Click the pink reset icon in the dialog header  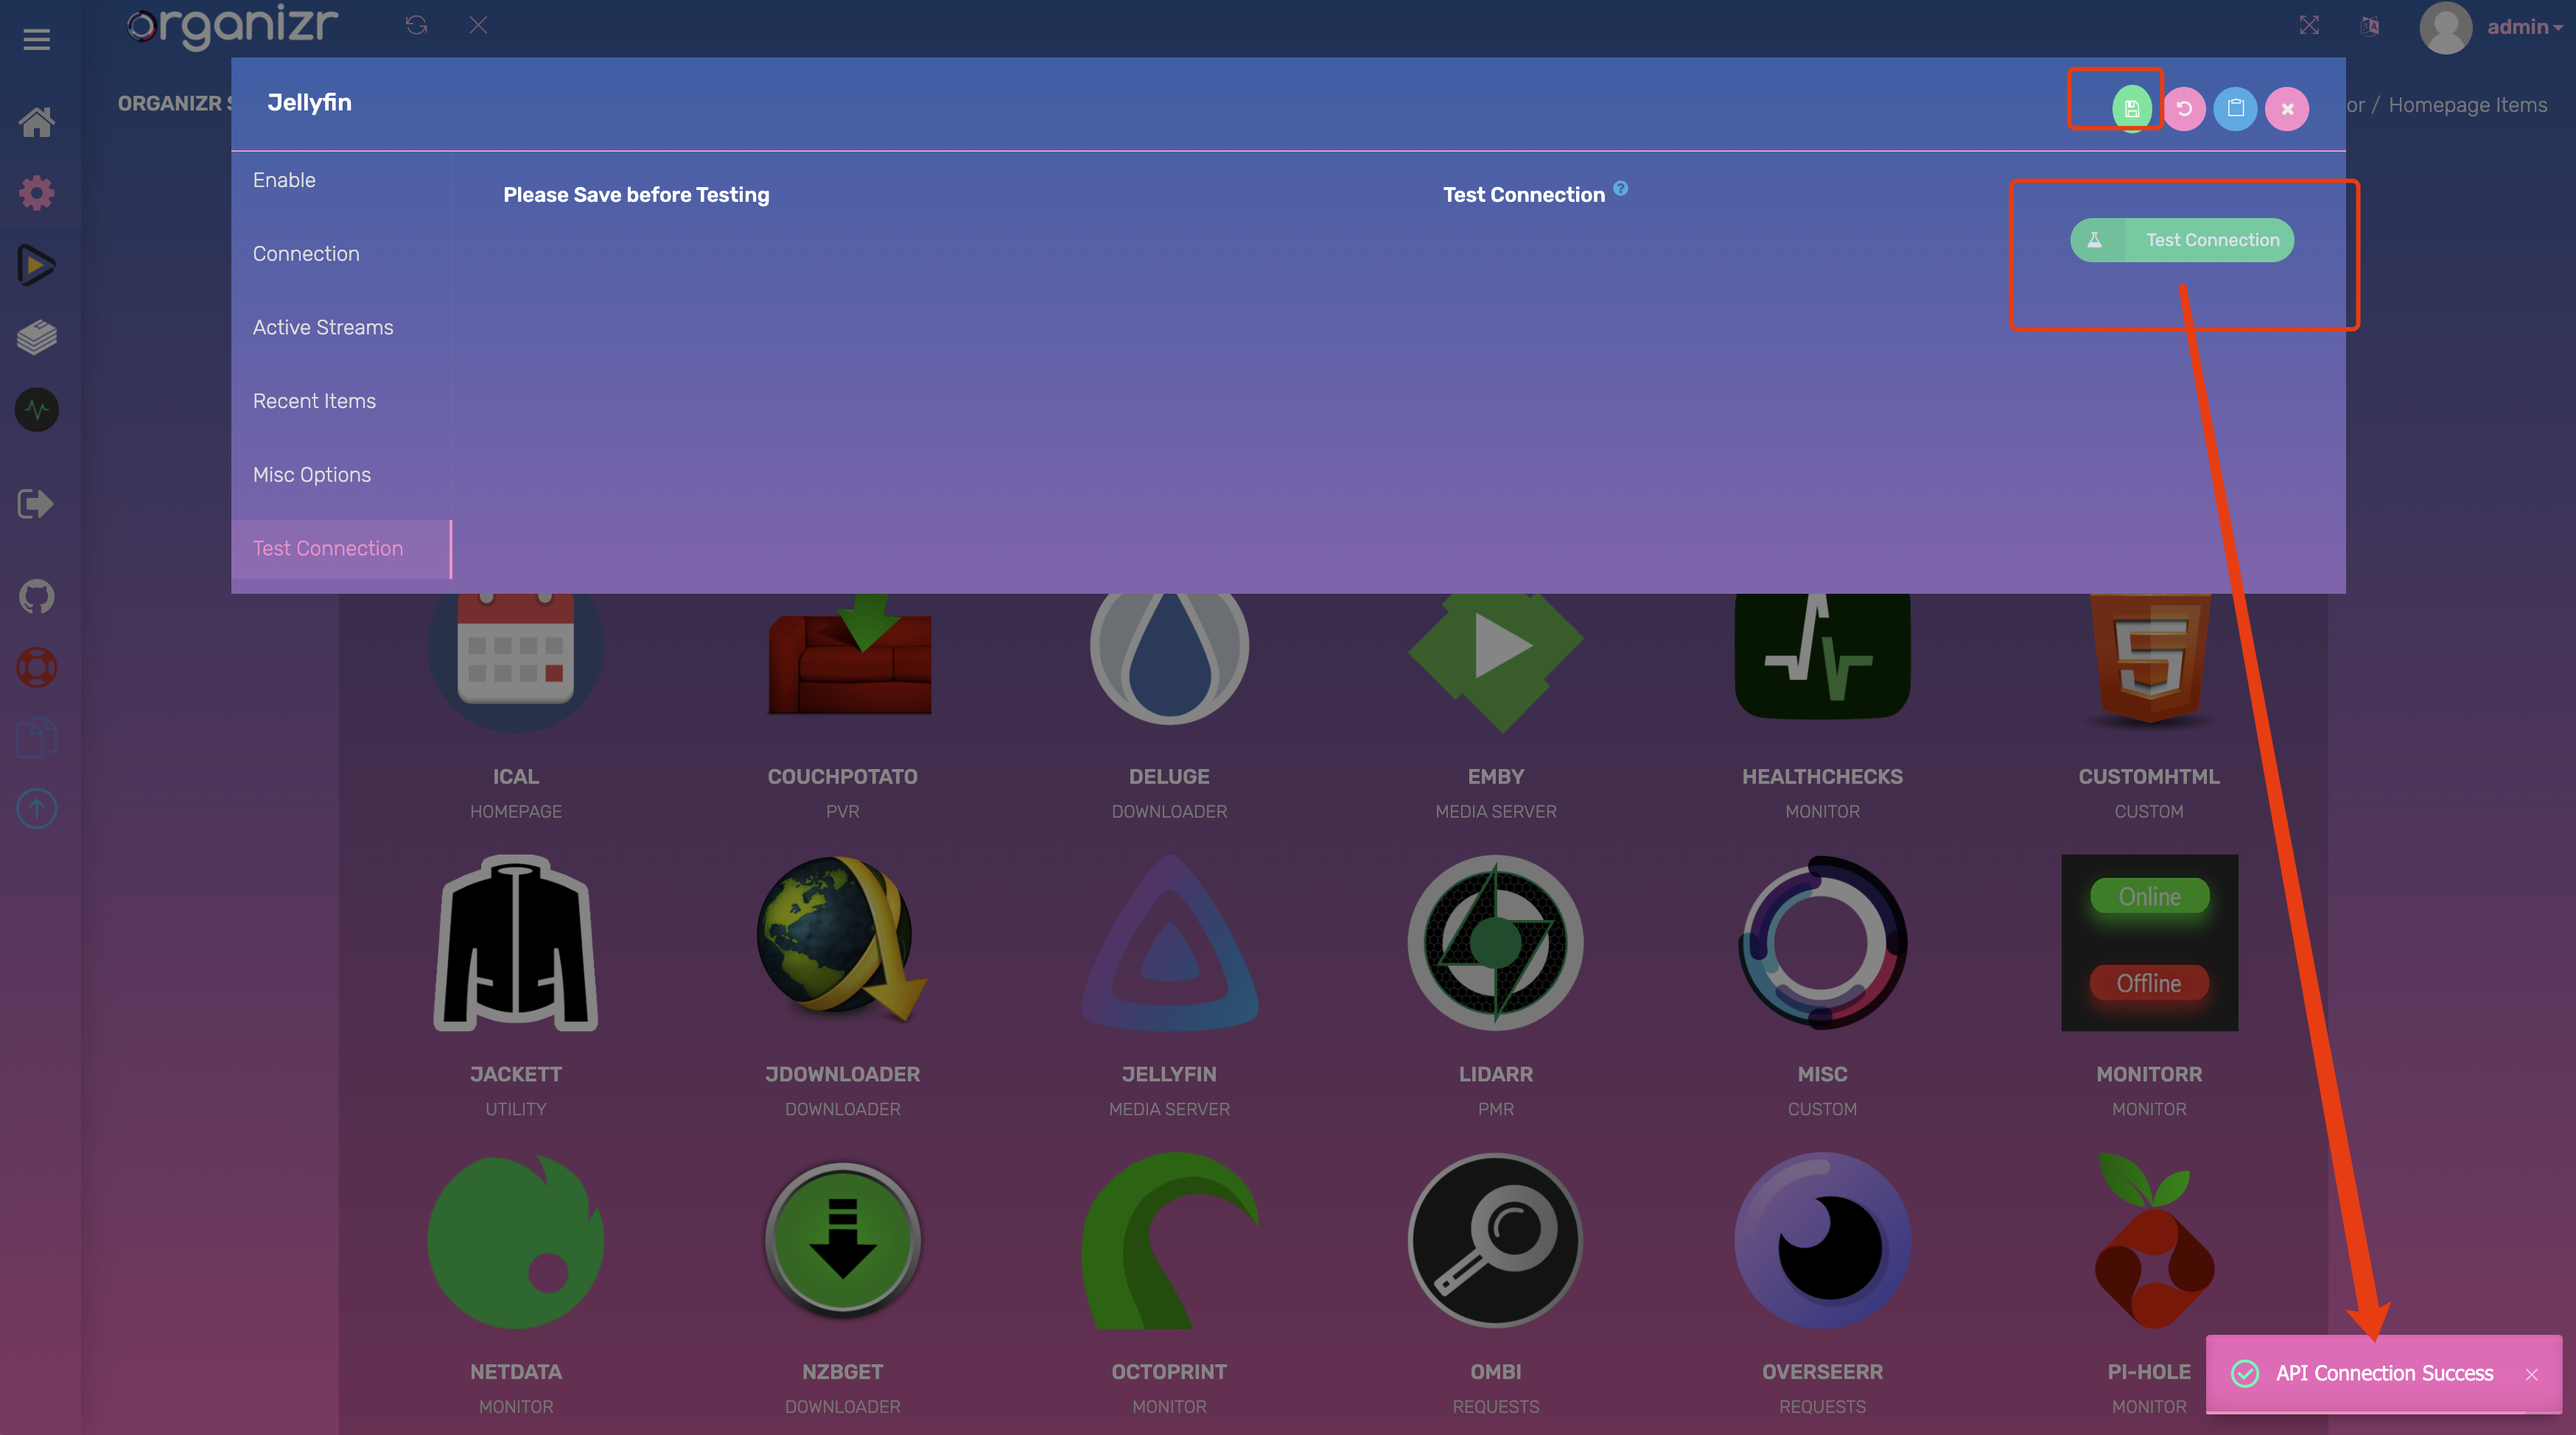click(2184, 108)
